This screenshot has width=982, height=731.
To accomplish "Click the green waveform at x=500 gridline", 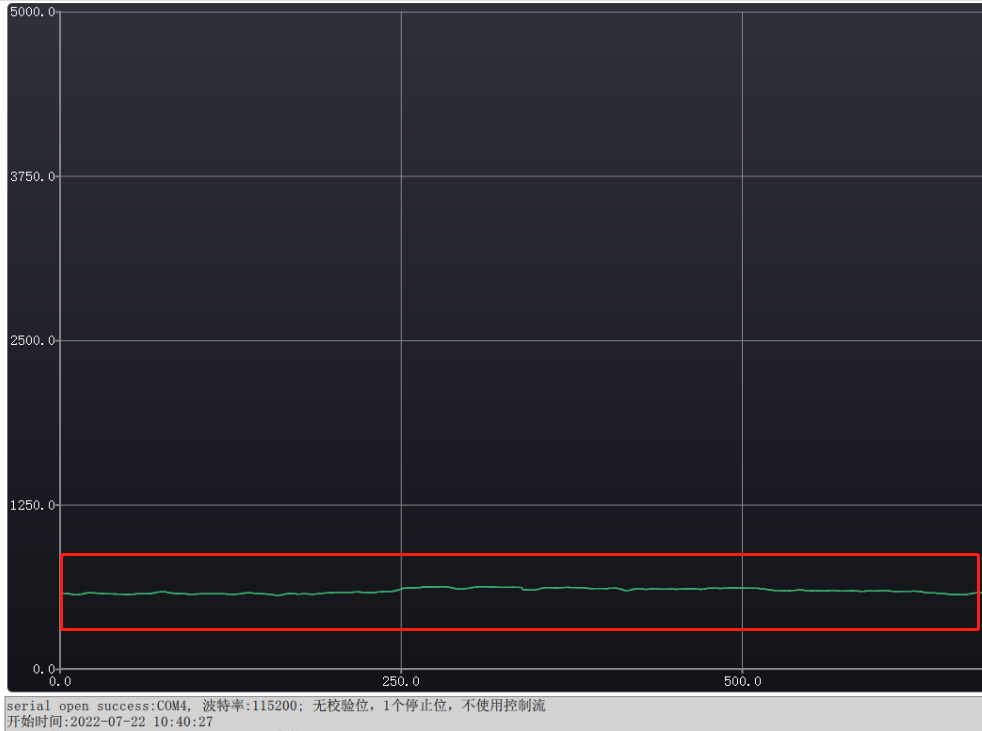I will [742, 588].
